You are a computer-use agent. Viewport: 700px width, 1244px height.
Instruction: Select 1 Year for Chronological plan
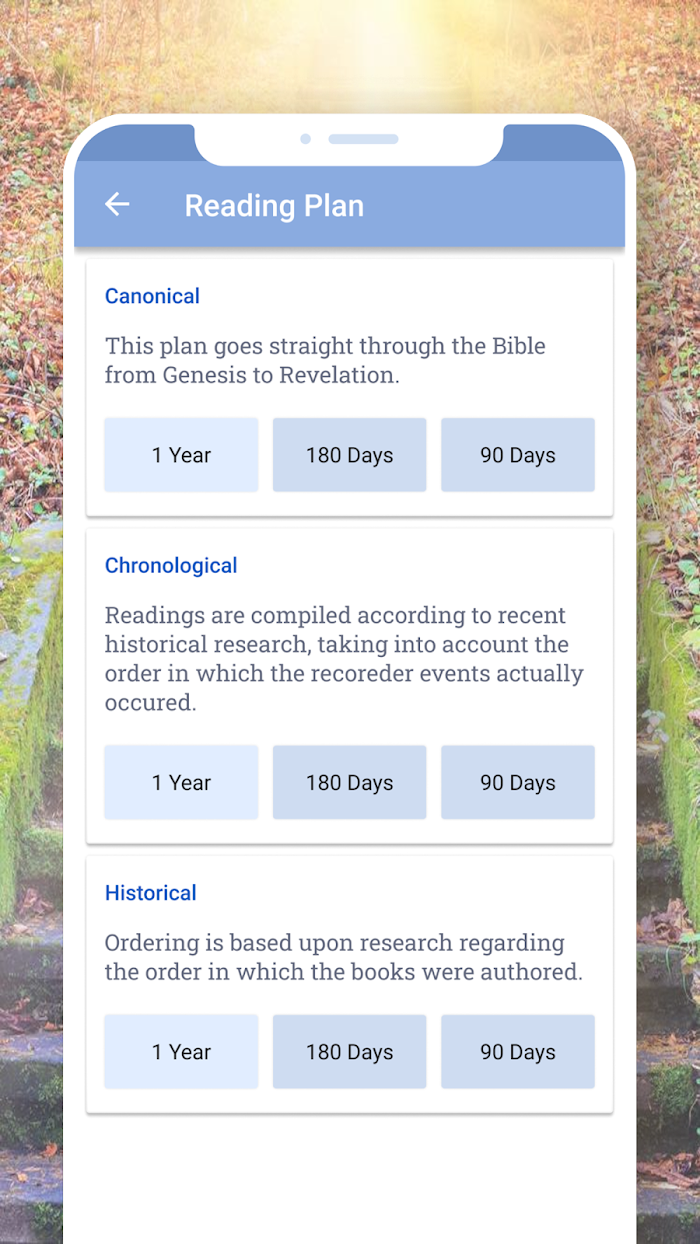181,782
